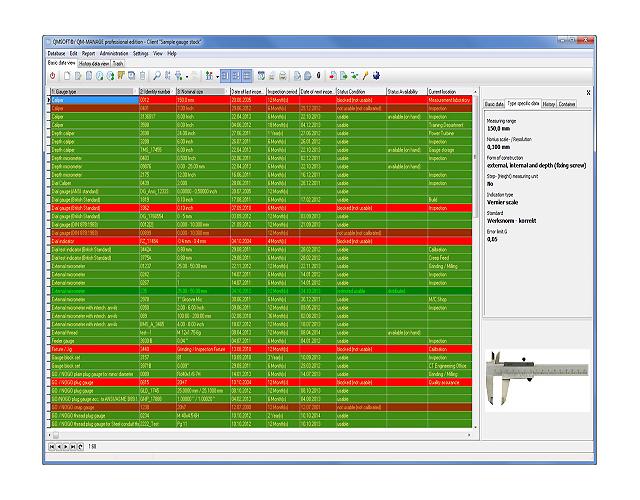The image size is (640, 500).
Task: Select the 'Feeler gauge' row
Action: click(x=260, y=341)
